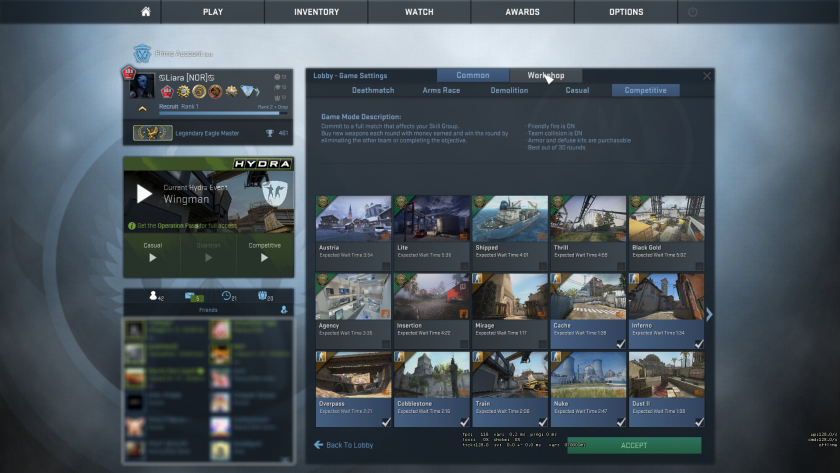Image resolution: width=840 pixels, height=473 pixels.
Task: Click the trophy wins icon
Action: [269, 133]
